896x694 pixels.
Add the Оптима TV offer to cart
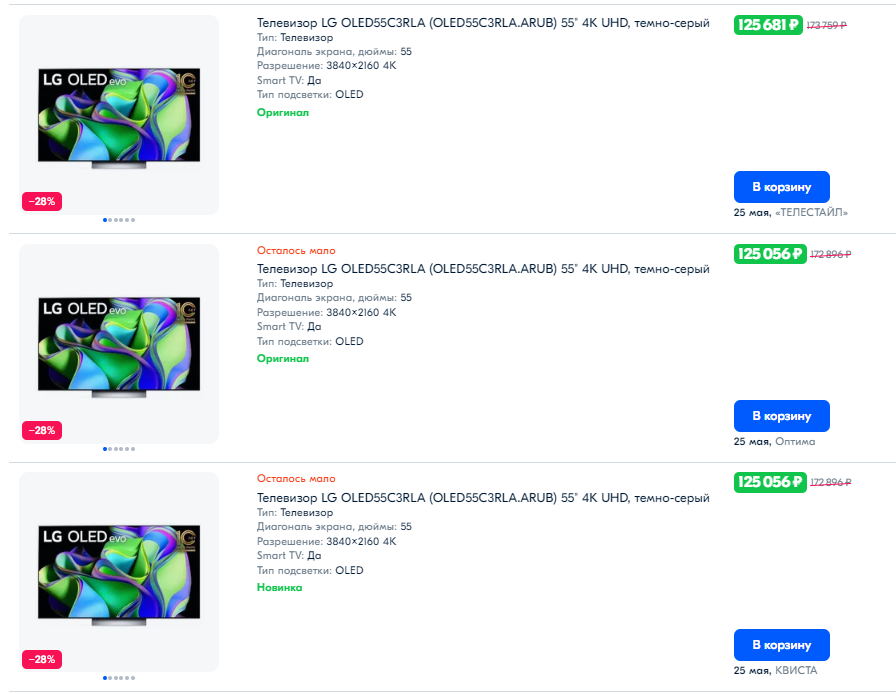781,416
